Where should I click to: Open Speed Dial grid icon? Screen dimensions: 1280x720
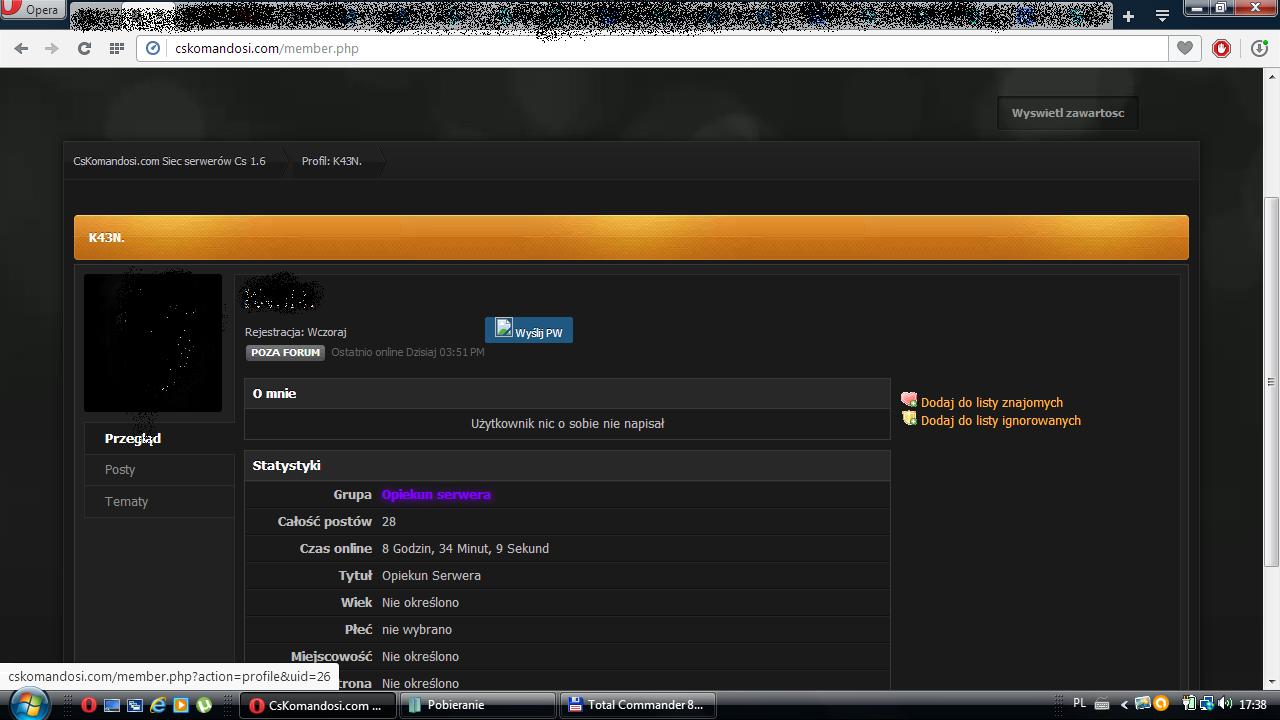pos(117,48)
